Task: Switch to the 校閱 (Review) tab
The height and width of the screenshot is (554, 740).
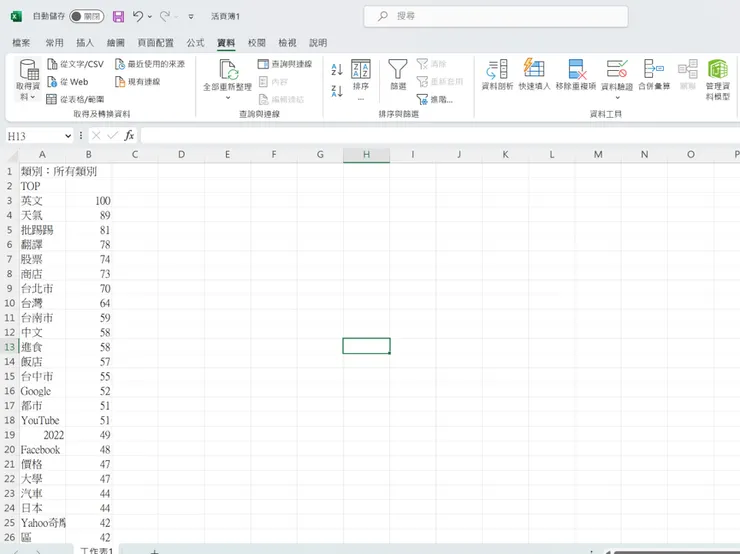Action: tap(257, 43)
